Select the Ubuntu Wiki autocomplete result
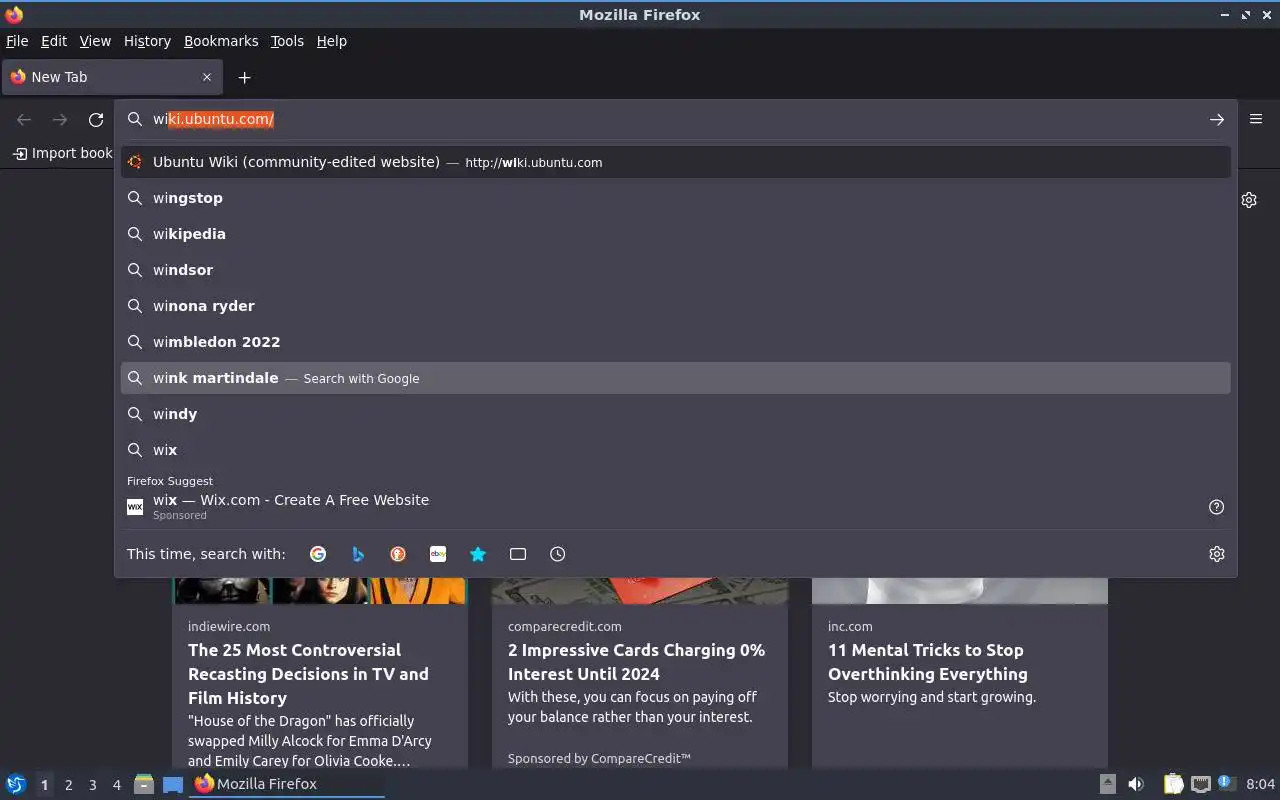 [675, 162]
